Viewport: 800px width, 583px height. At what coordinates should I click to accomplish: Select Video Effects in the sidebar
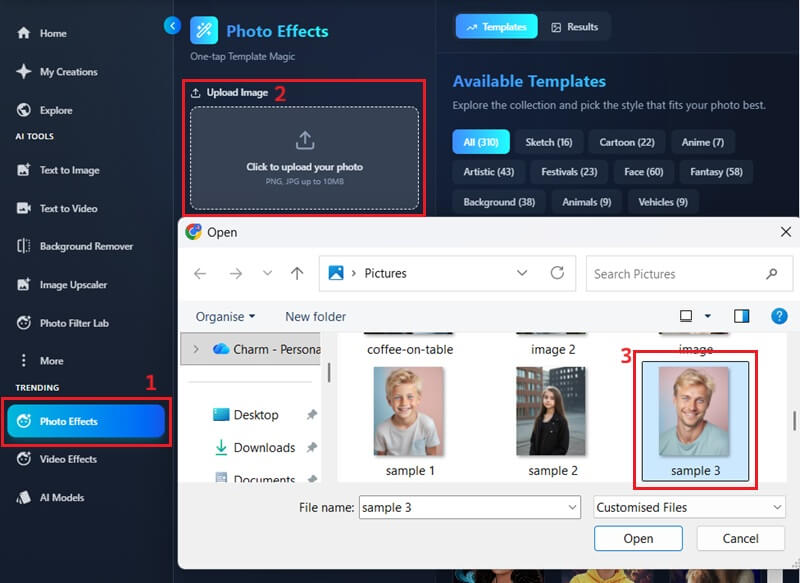68,460
